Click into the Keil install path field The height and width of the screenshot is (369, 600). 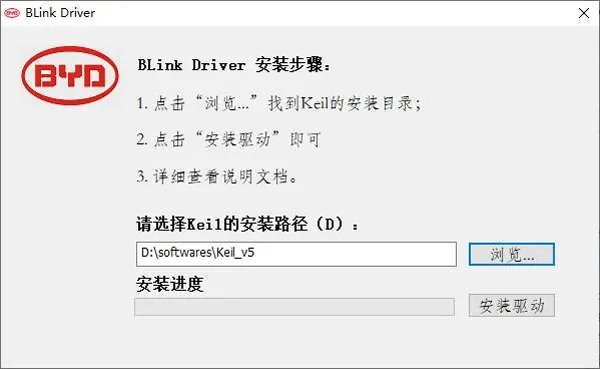(296, 254)
